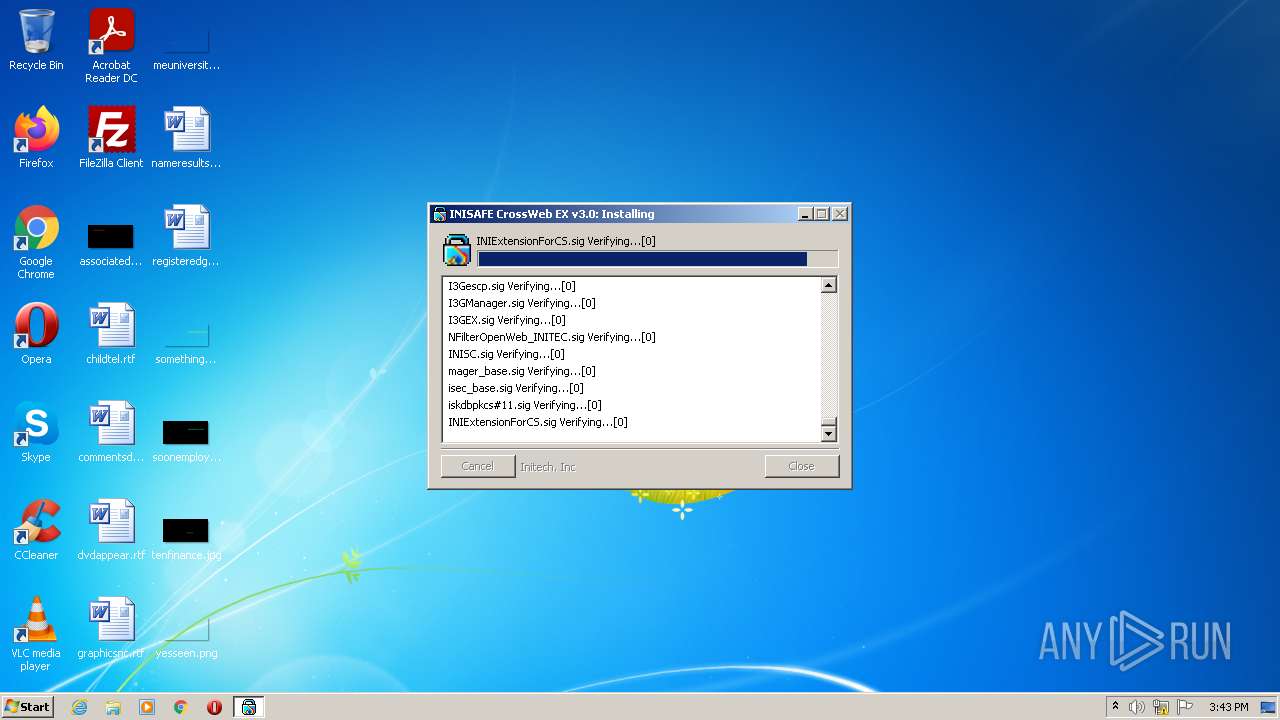Open the Start menu
The image size is (1280, 720).
click(x=27, y=707)
